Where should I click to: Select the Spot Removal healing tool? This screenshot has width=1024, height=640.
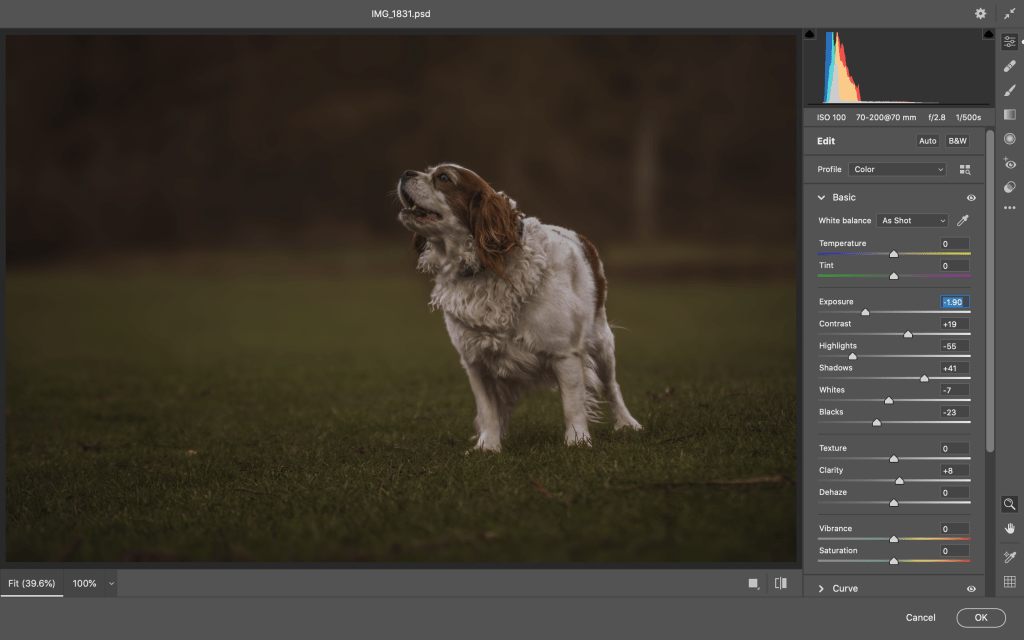click(1010, 66)
